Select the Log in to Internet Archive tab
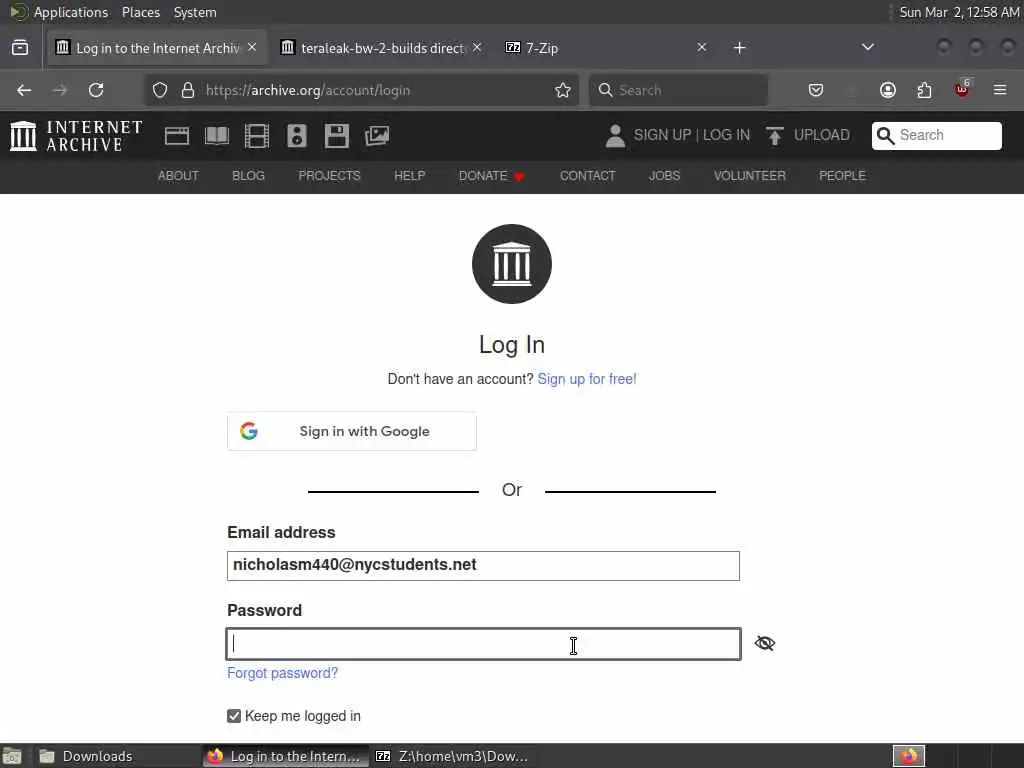Image resolution: width=1024 pixels, height=768 pixels. [157, 48]
